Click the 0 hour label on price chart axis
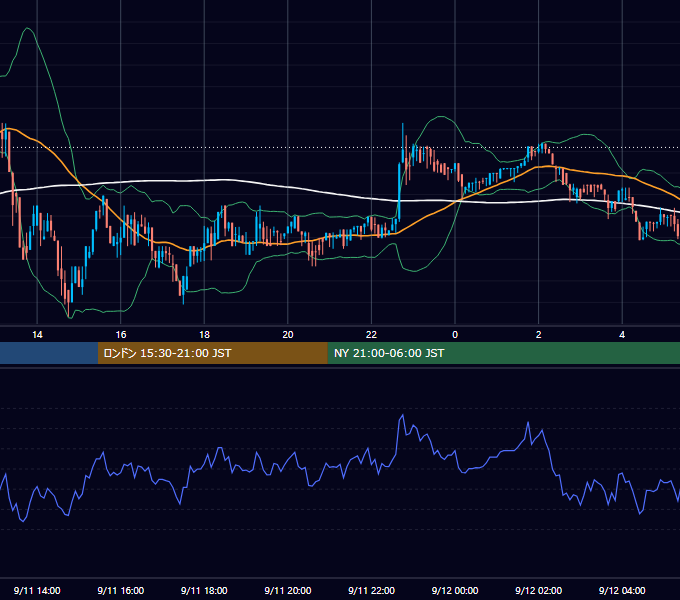Image resolution: width=680 pixels, height=600 pixels. click(x=455, y=335)
